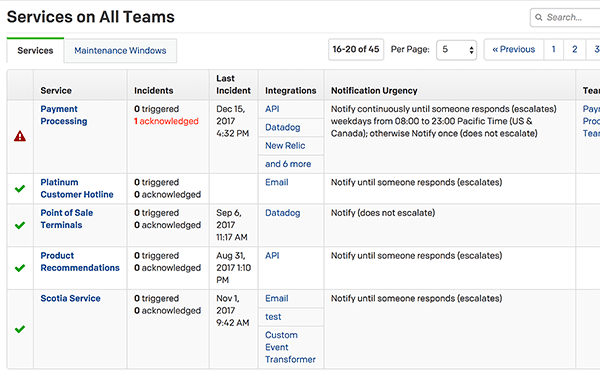Open the Datadog integration for Payment Processing

[282, 127]
